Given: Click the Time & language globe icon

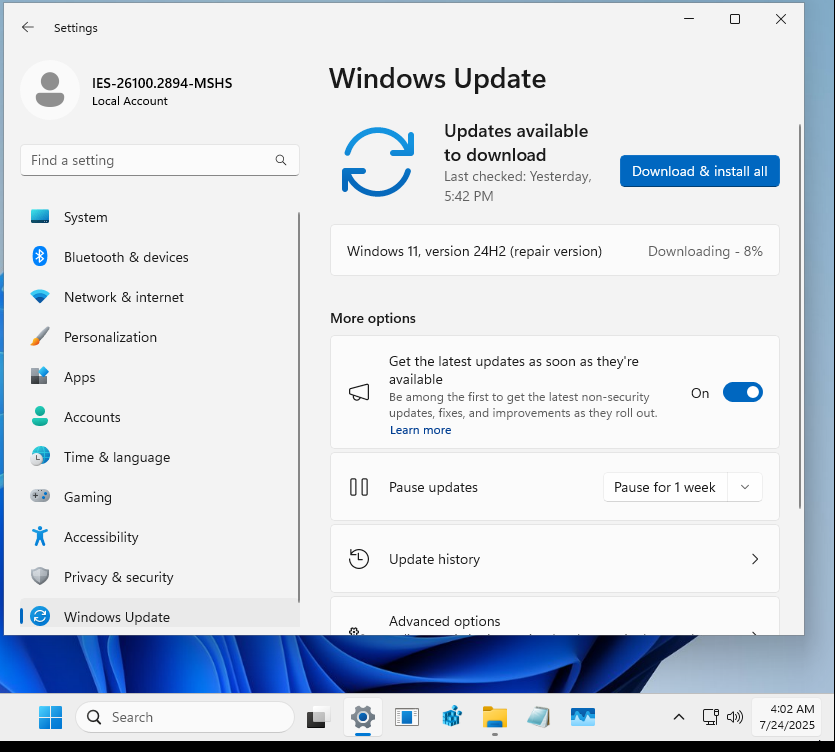Looking at the screenshot, I should [40, 456].
